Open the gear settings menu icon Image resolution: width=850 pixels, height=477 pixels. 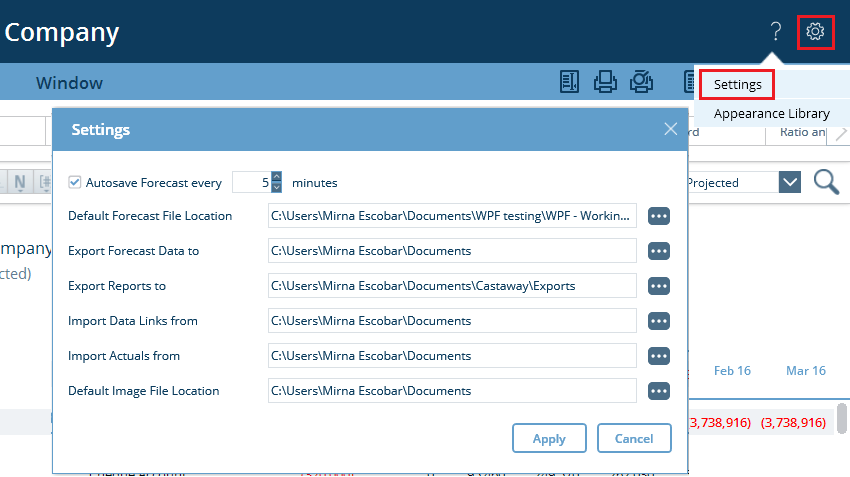click(815, 32)
